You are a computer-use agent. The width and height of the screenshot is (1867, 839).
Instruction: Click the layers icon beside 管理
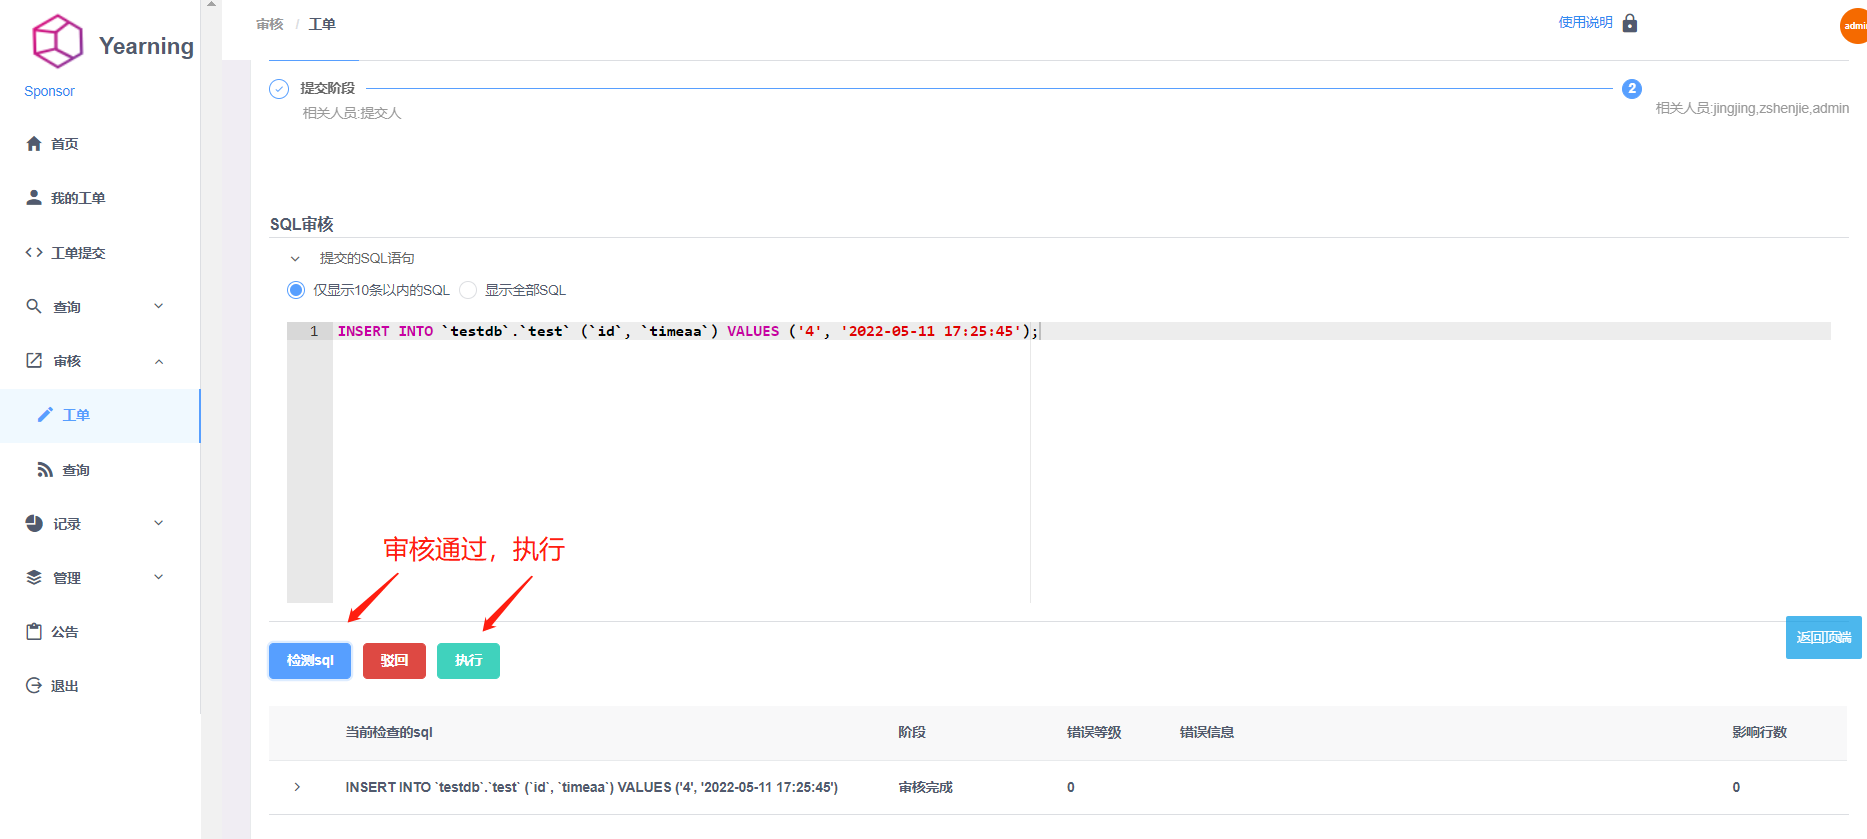(x=34, y=578)
